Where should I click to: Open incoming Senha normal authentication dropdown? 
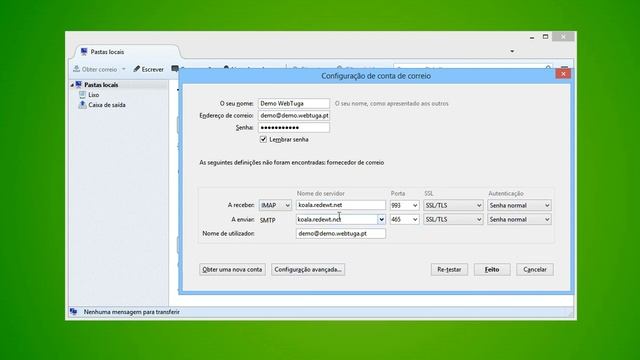pyautogui.click(x=519, y=205)
